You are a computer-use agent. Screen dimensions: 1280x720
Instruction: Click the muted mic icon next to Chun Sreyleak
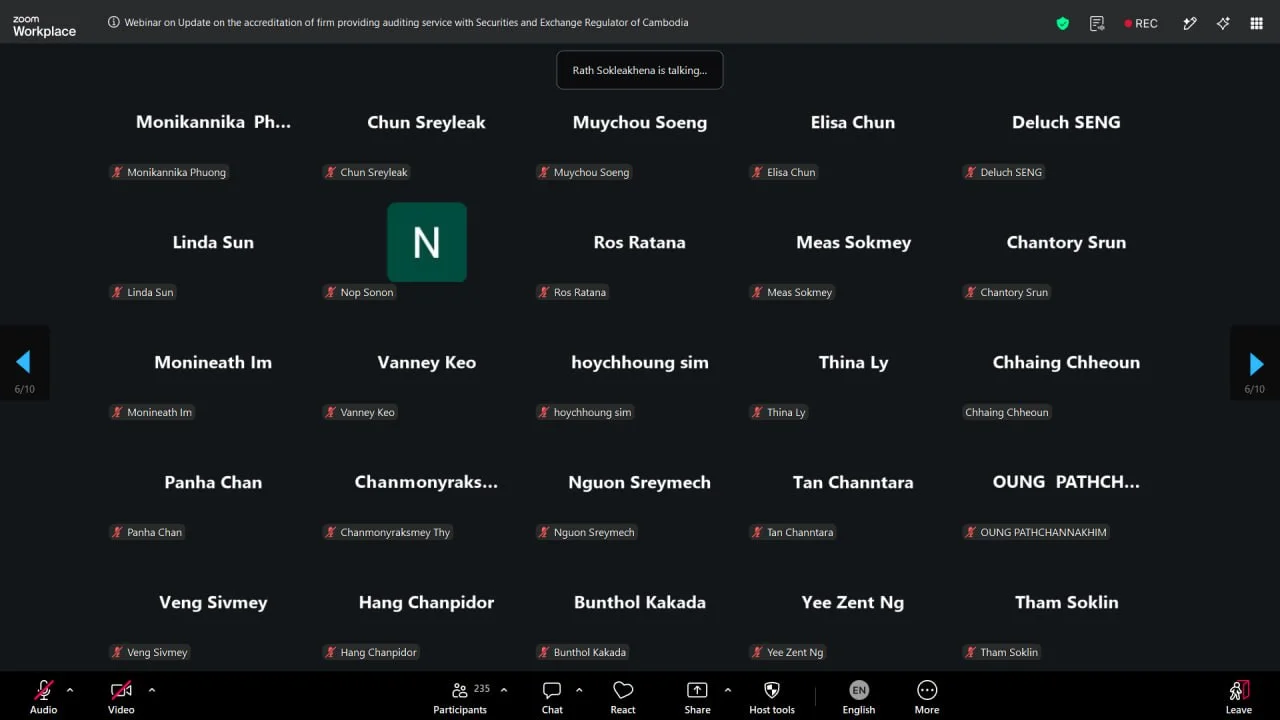pos(331,172)
